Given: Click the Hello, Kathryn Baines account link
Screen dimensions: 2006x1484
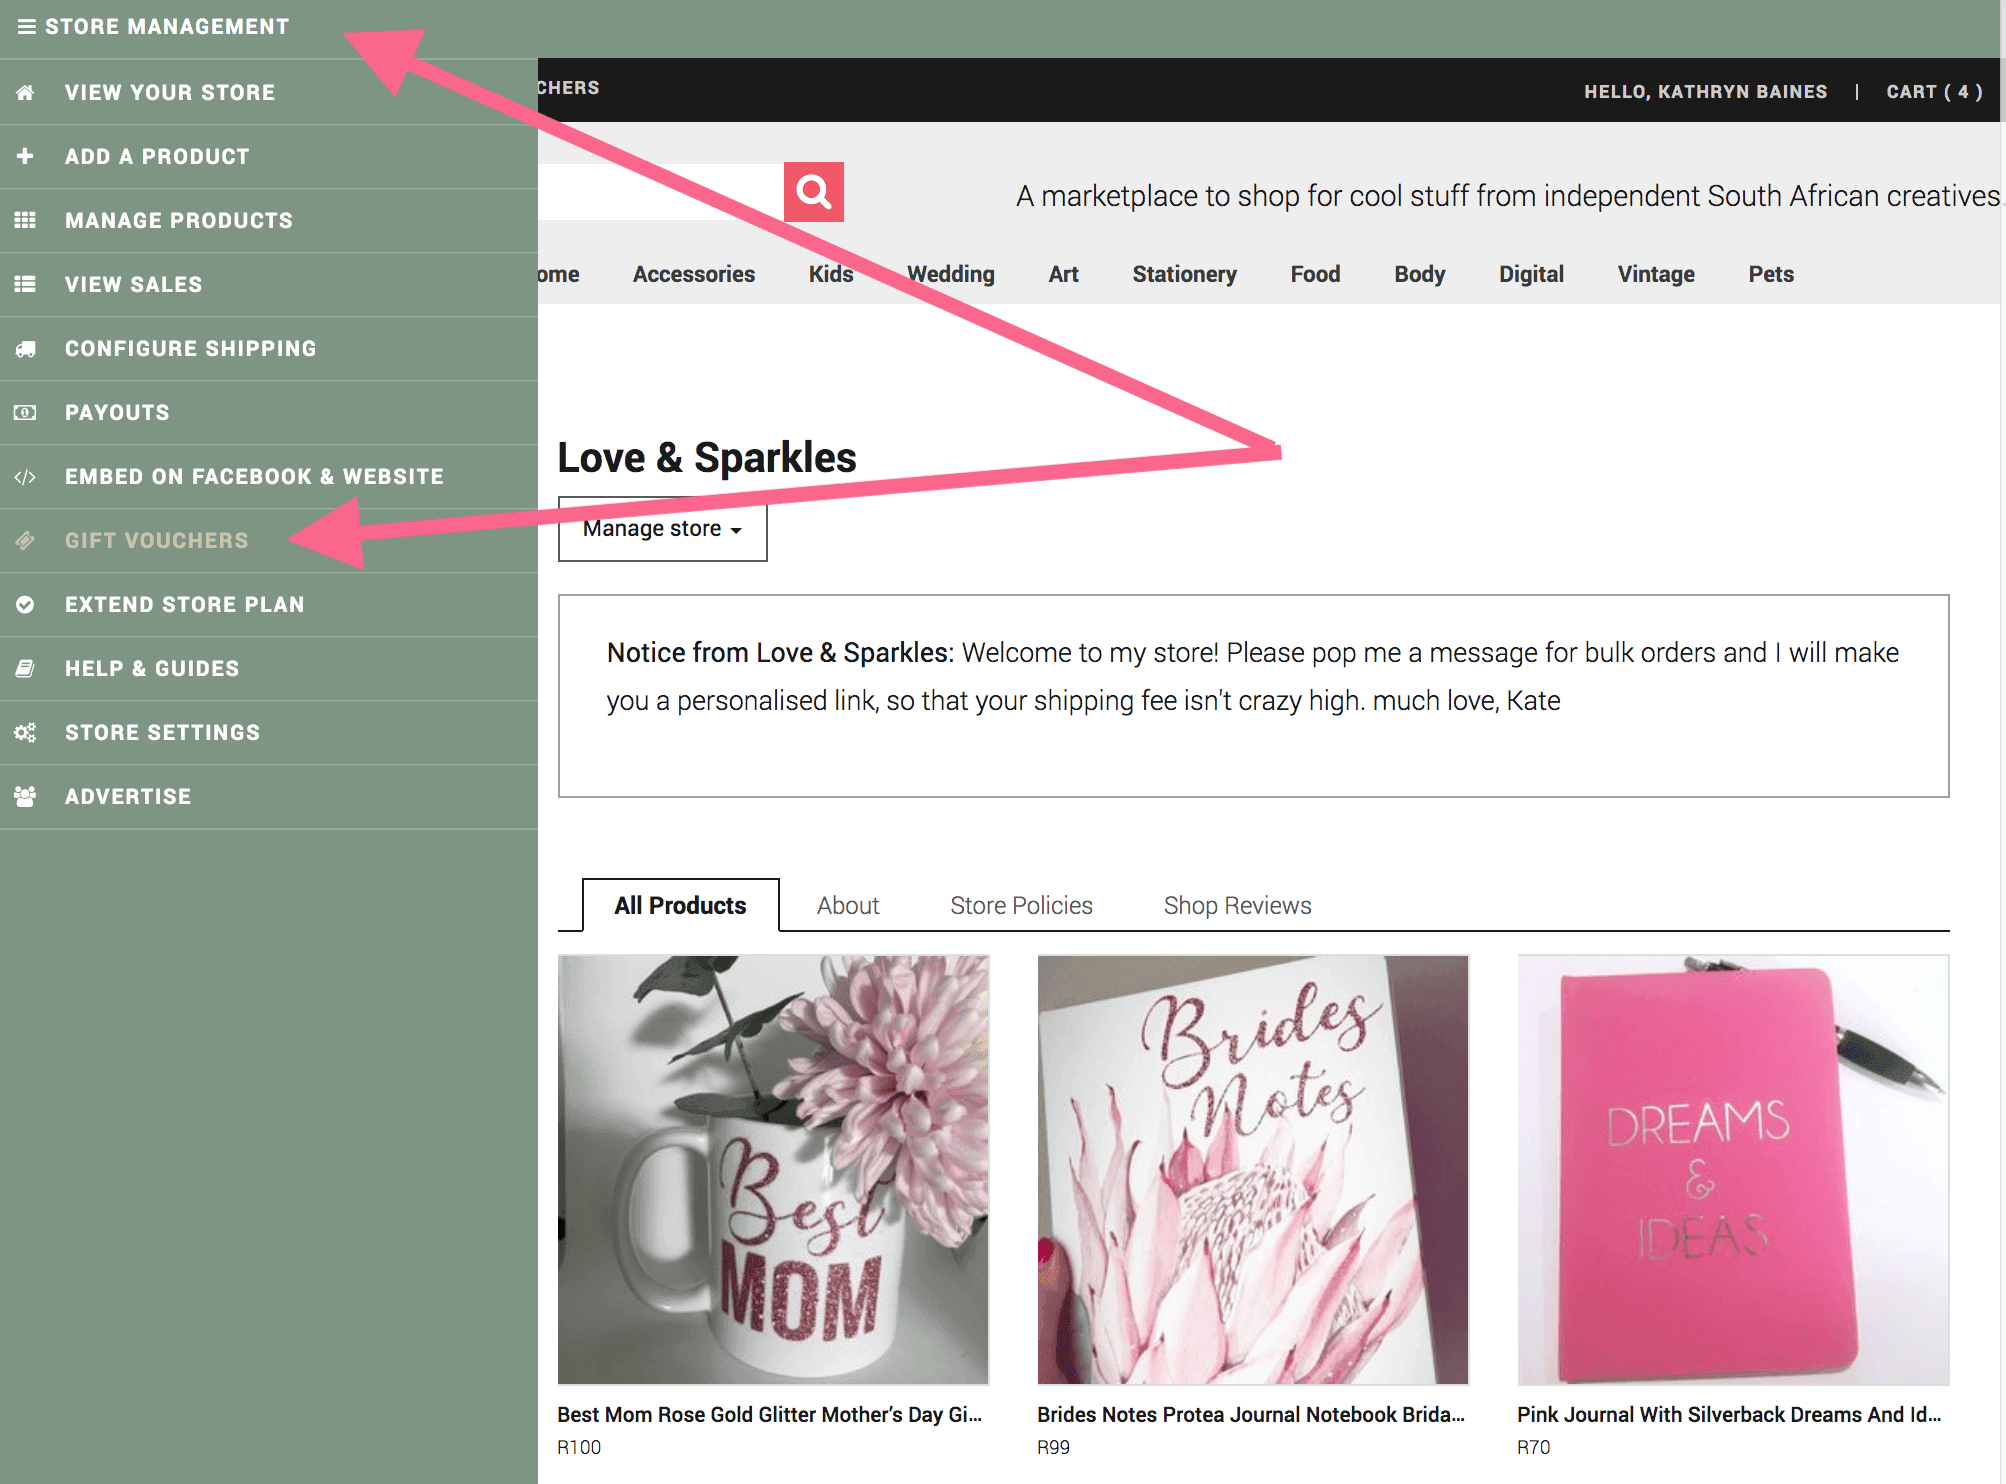Looking at the screenshot, I should (x=1704, y=92).
